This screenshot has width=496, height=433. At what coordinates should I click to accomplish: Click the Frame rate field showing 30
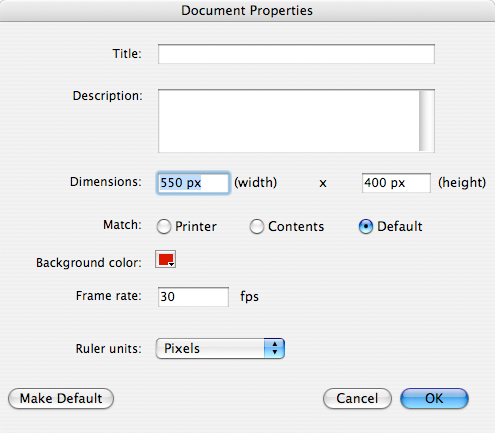pyautogui.click(x=193, y=297)
